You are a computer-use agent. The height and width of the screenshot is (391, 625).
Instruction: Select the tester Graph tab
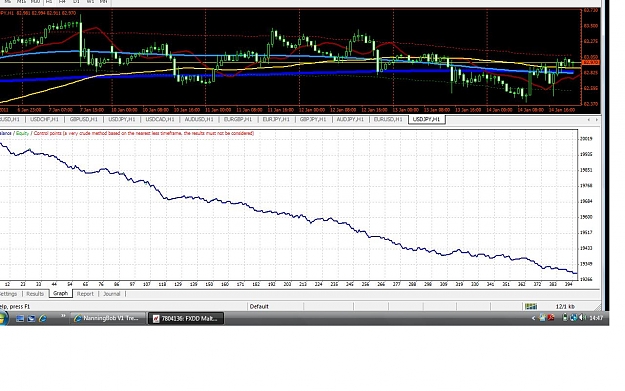(61, 293)
